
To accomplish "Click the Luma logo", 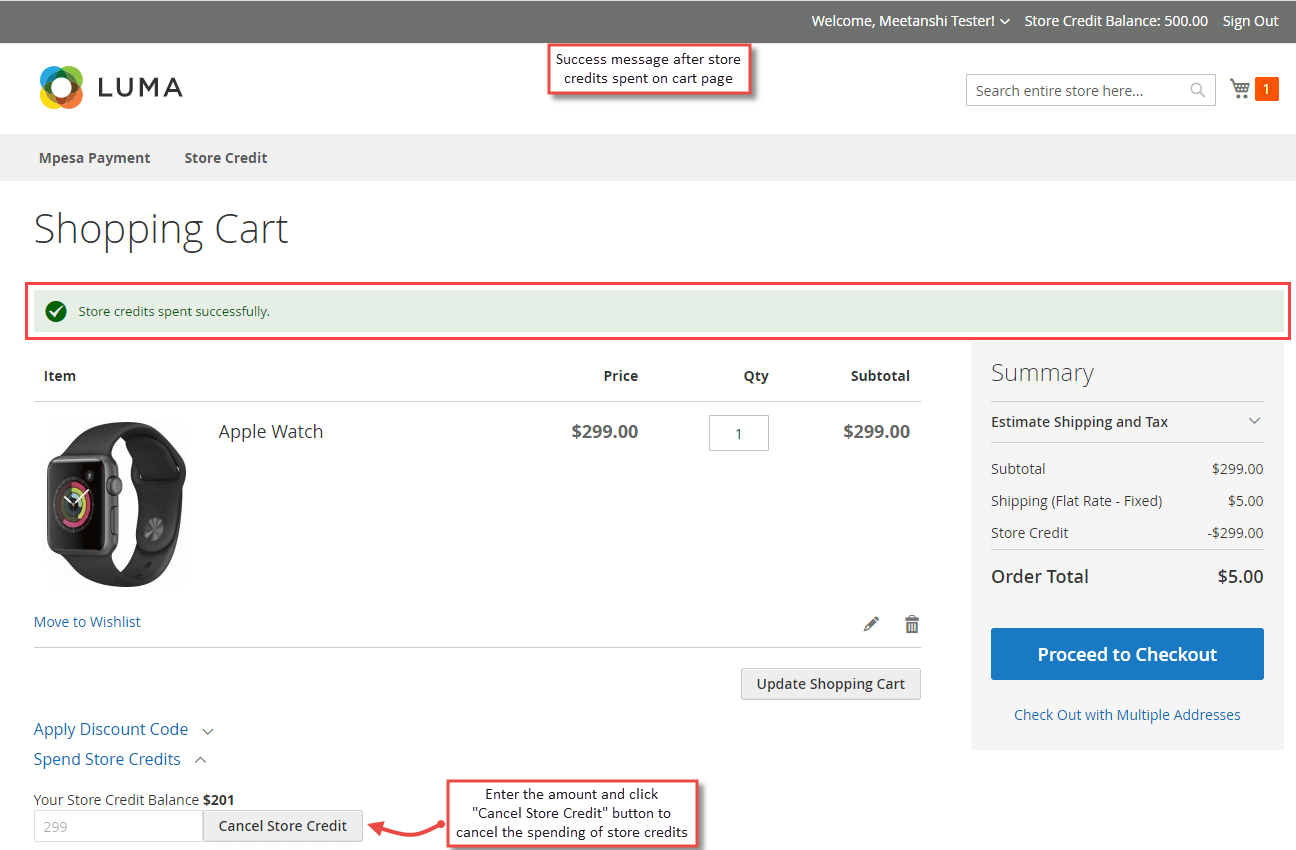I will pyautogui.click(x=111, y=88).
